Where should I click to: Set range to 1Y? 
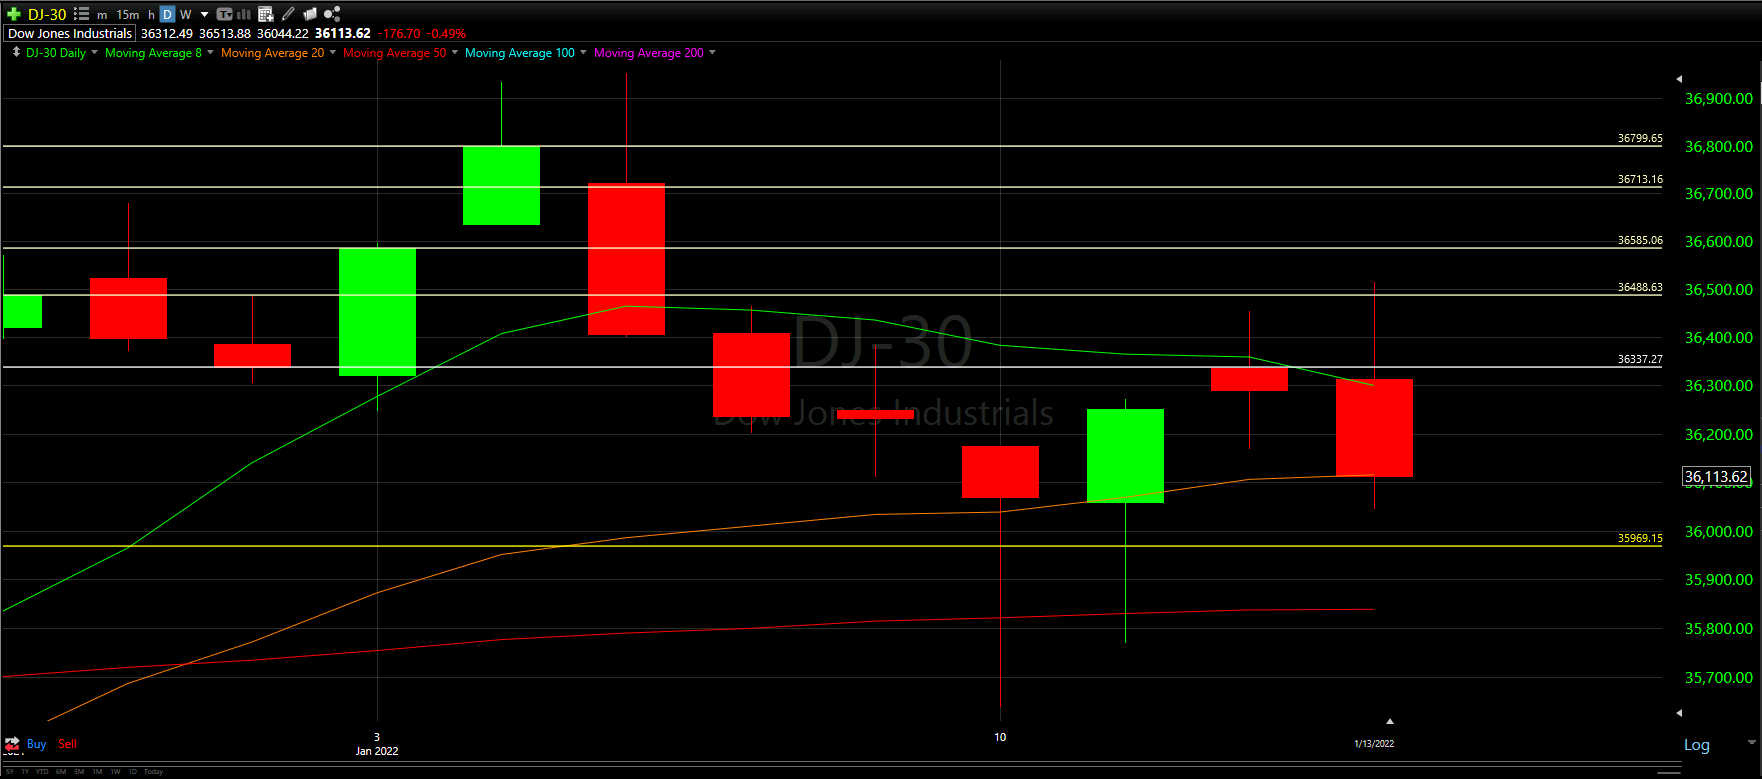click(x=25, y=772)
